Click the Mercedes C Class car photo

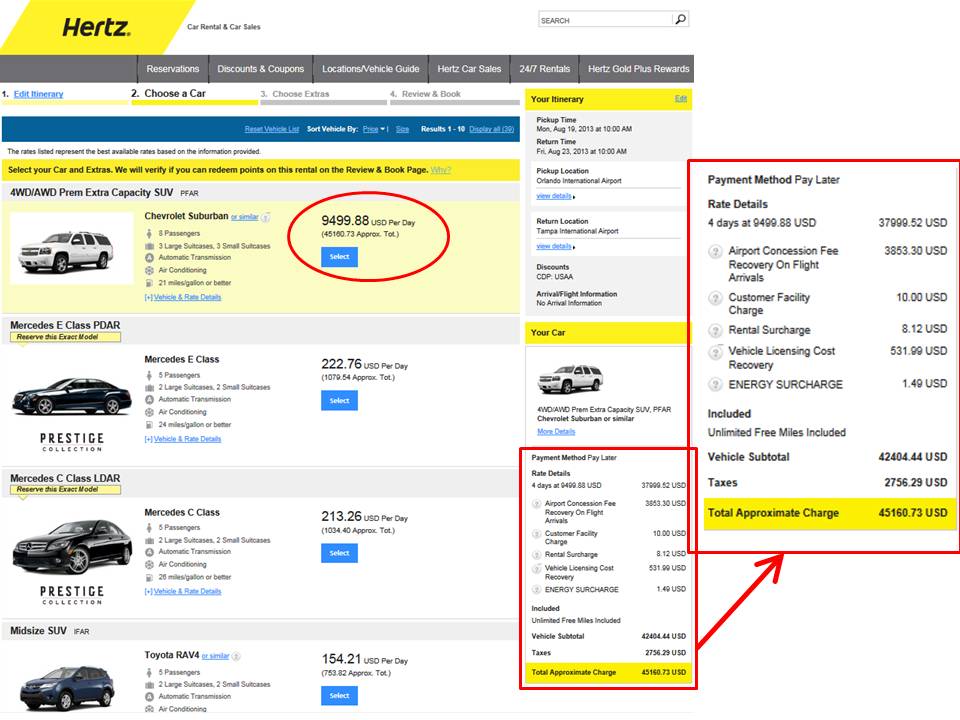click(x=72, y=546)
